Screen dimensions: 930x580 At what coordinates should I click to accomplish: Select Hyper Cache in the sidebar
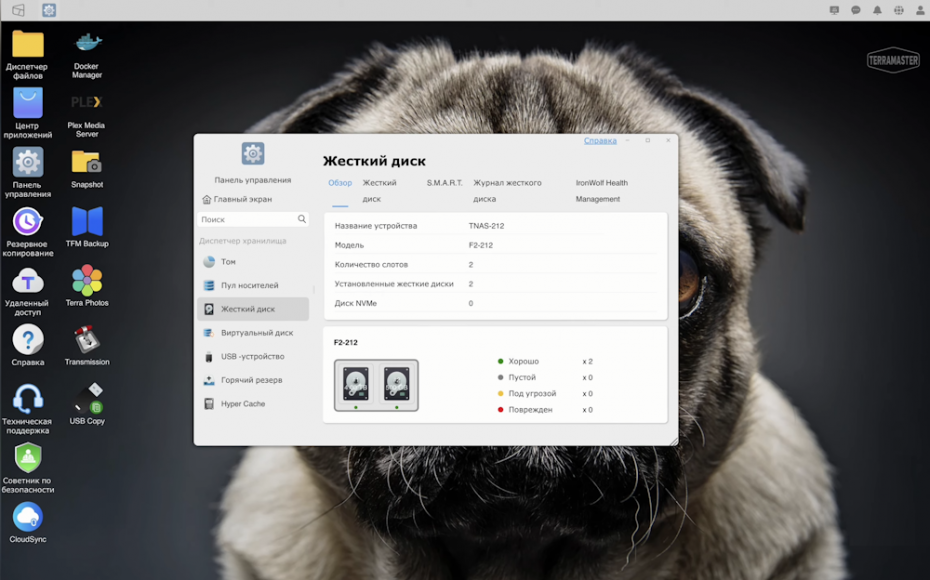click(x=253, y=404)
